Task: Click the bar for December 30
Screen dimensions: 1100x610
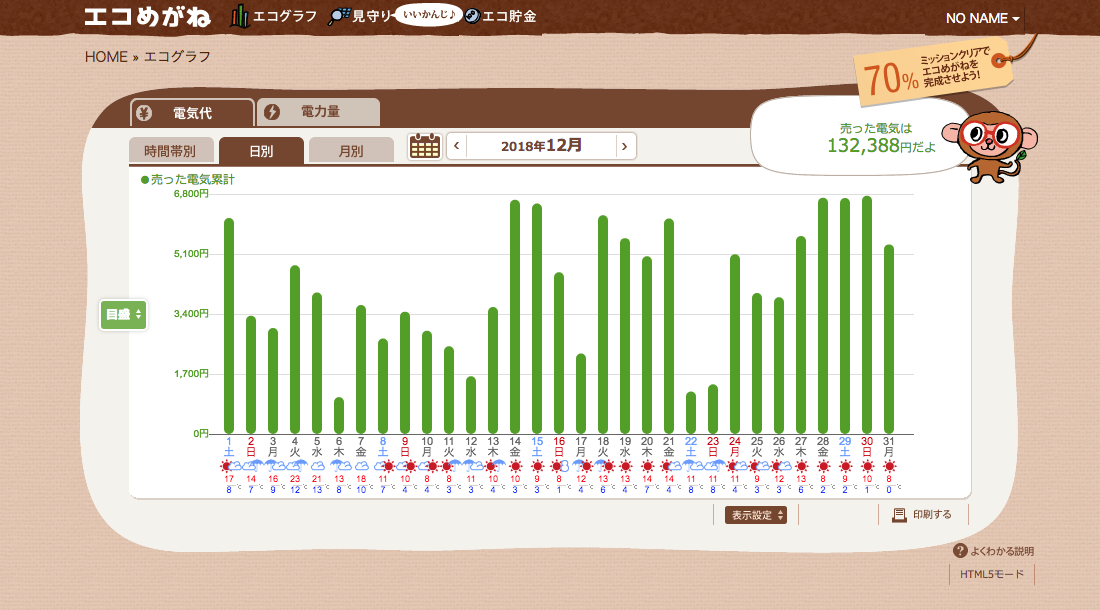Action: point(867,315)
